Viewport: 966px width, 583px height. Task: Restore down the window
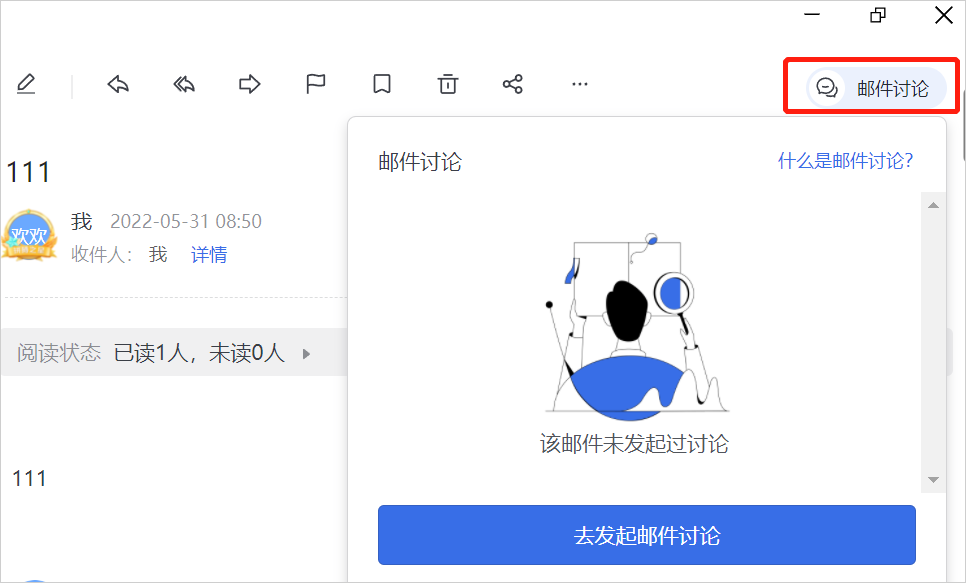point(878,15)
